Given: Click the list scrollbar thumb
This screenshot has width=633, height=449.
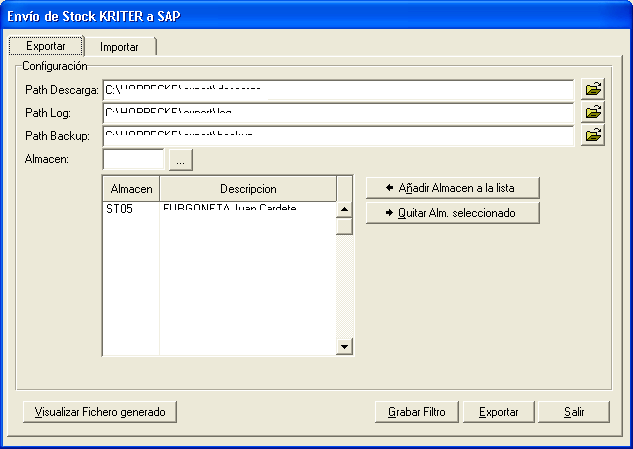Looking at the screenshot, I should (x=344, y=226).
